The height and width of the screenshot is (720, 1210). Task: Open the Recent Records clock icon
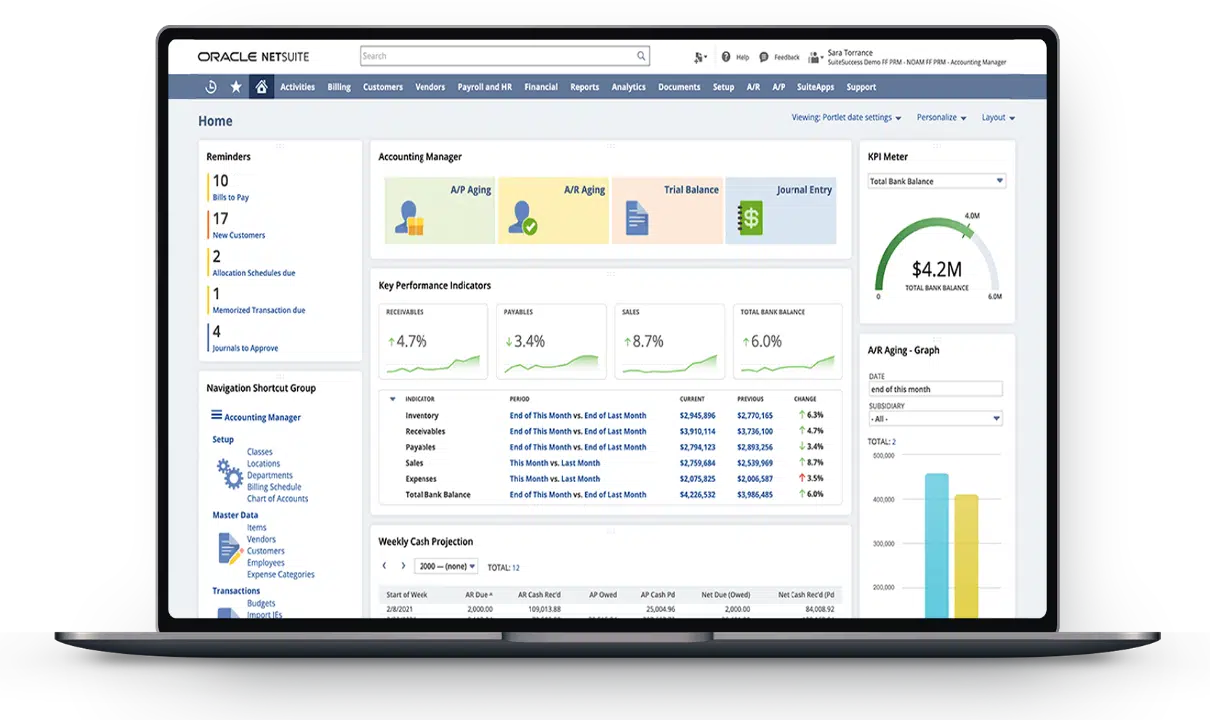tap(211, 87)
